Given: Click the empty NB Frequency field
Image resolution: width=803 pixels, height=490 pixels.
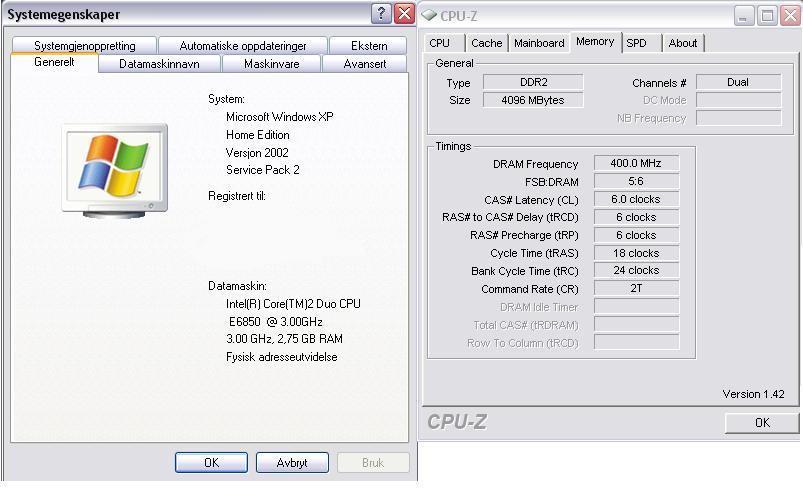Looking at the screenshot, I should tap(738, 118).
